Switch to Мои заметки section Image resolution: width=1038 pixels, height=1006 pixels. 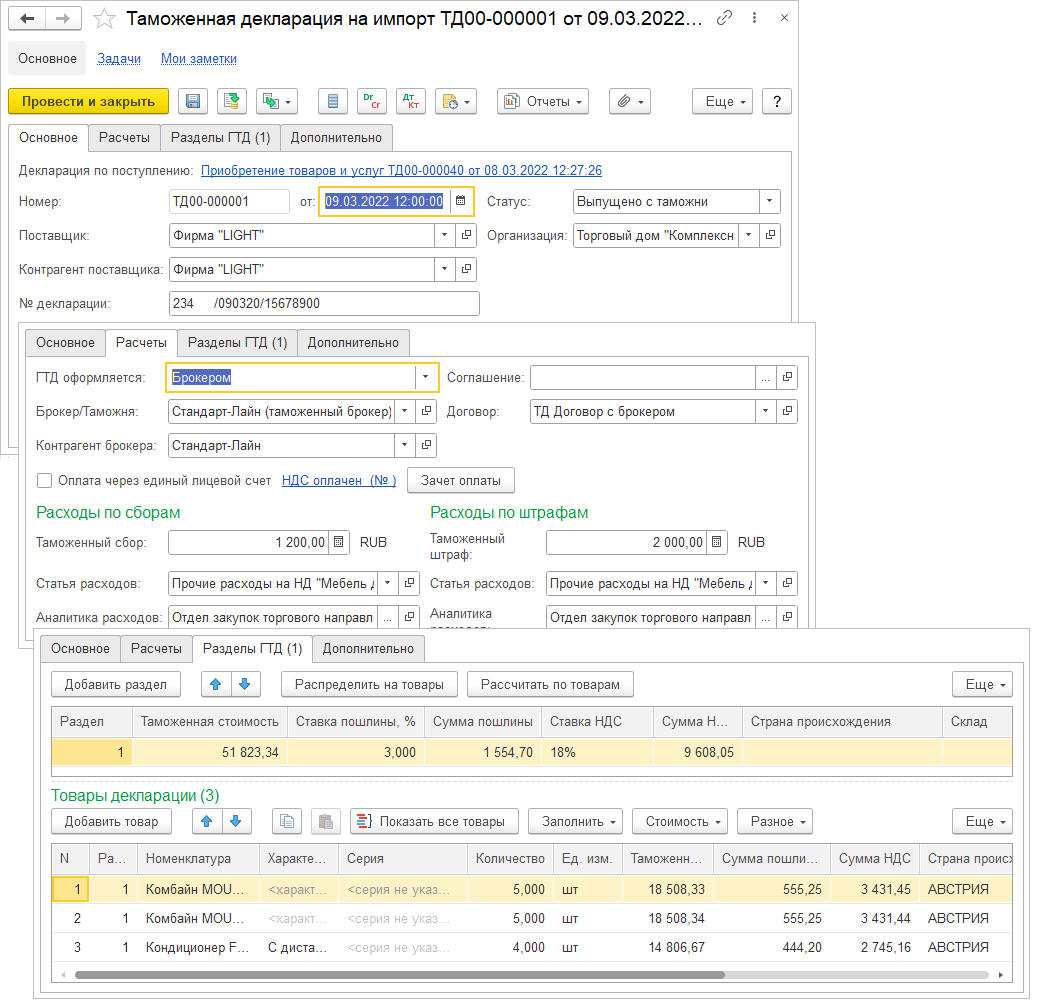(x=199, y=59)
